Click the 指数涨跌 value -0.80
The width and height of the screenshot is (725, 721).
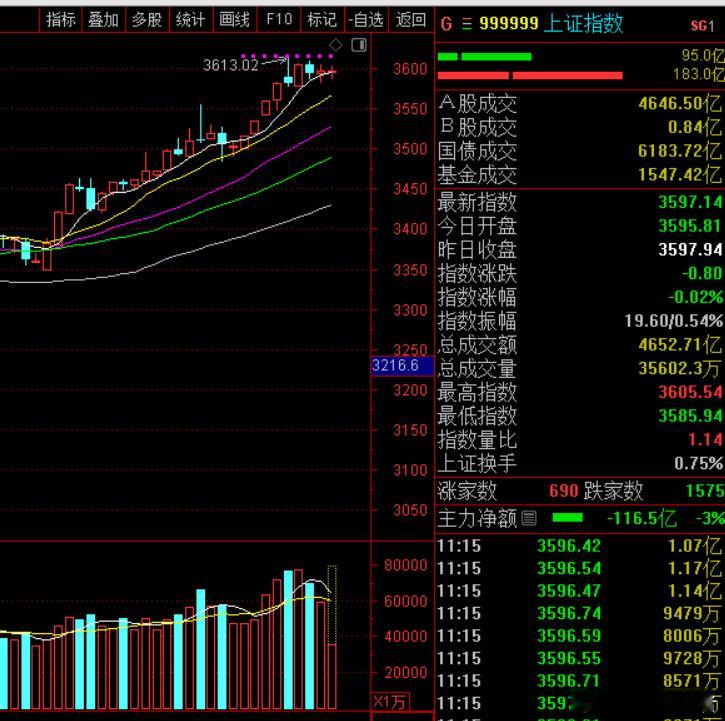point(702,273)
